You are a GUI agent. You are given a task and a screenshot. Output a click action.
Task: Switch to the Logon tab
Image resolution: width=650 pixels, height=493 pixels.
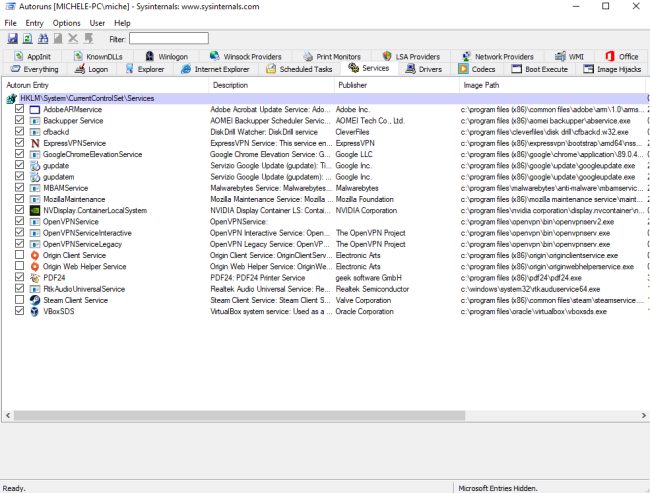pos(92,69)
